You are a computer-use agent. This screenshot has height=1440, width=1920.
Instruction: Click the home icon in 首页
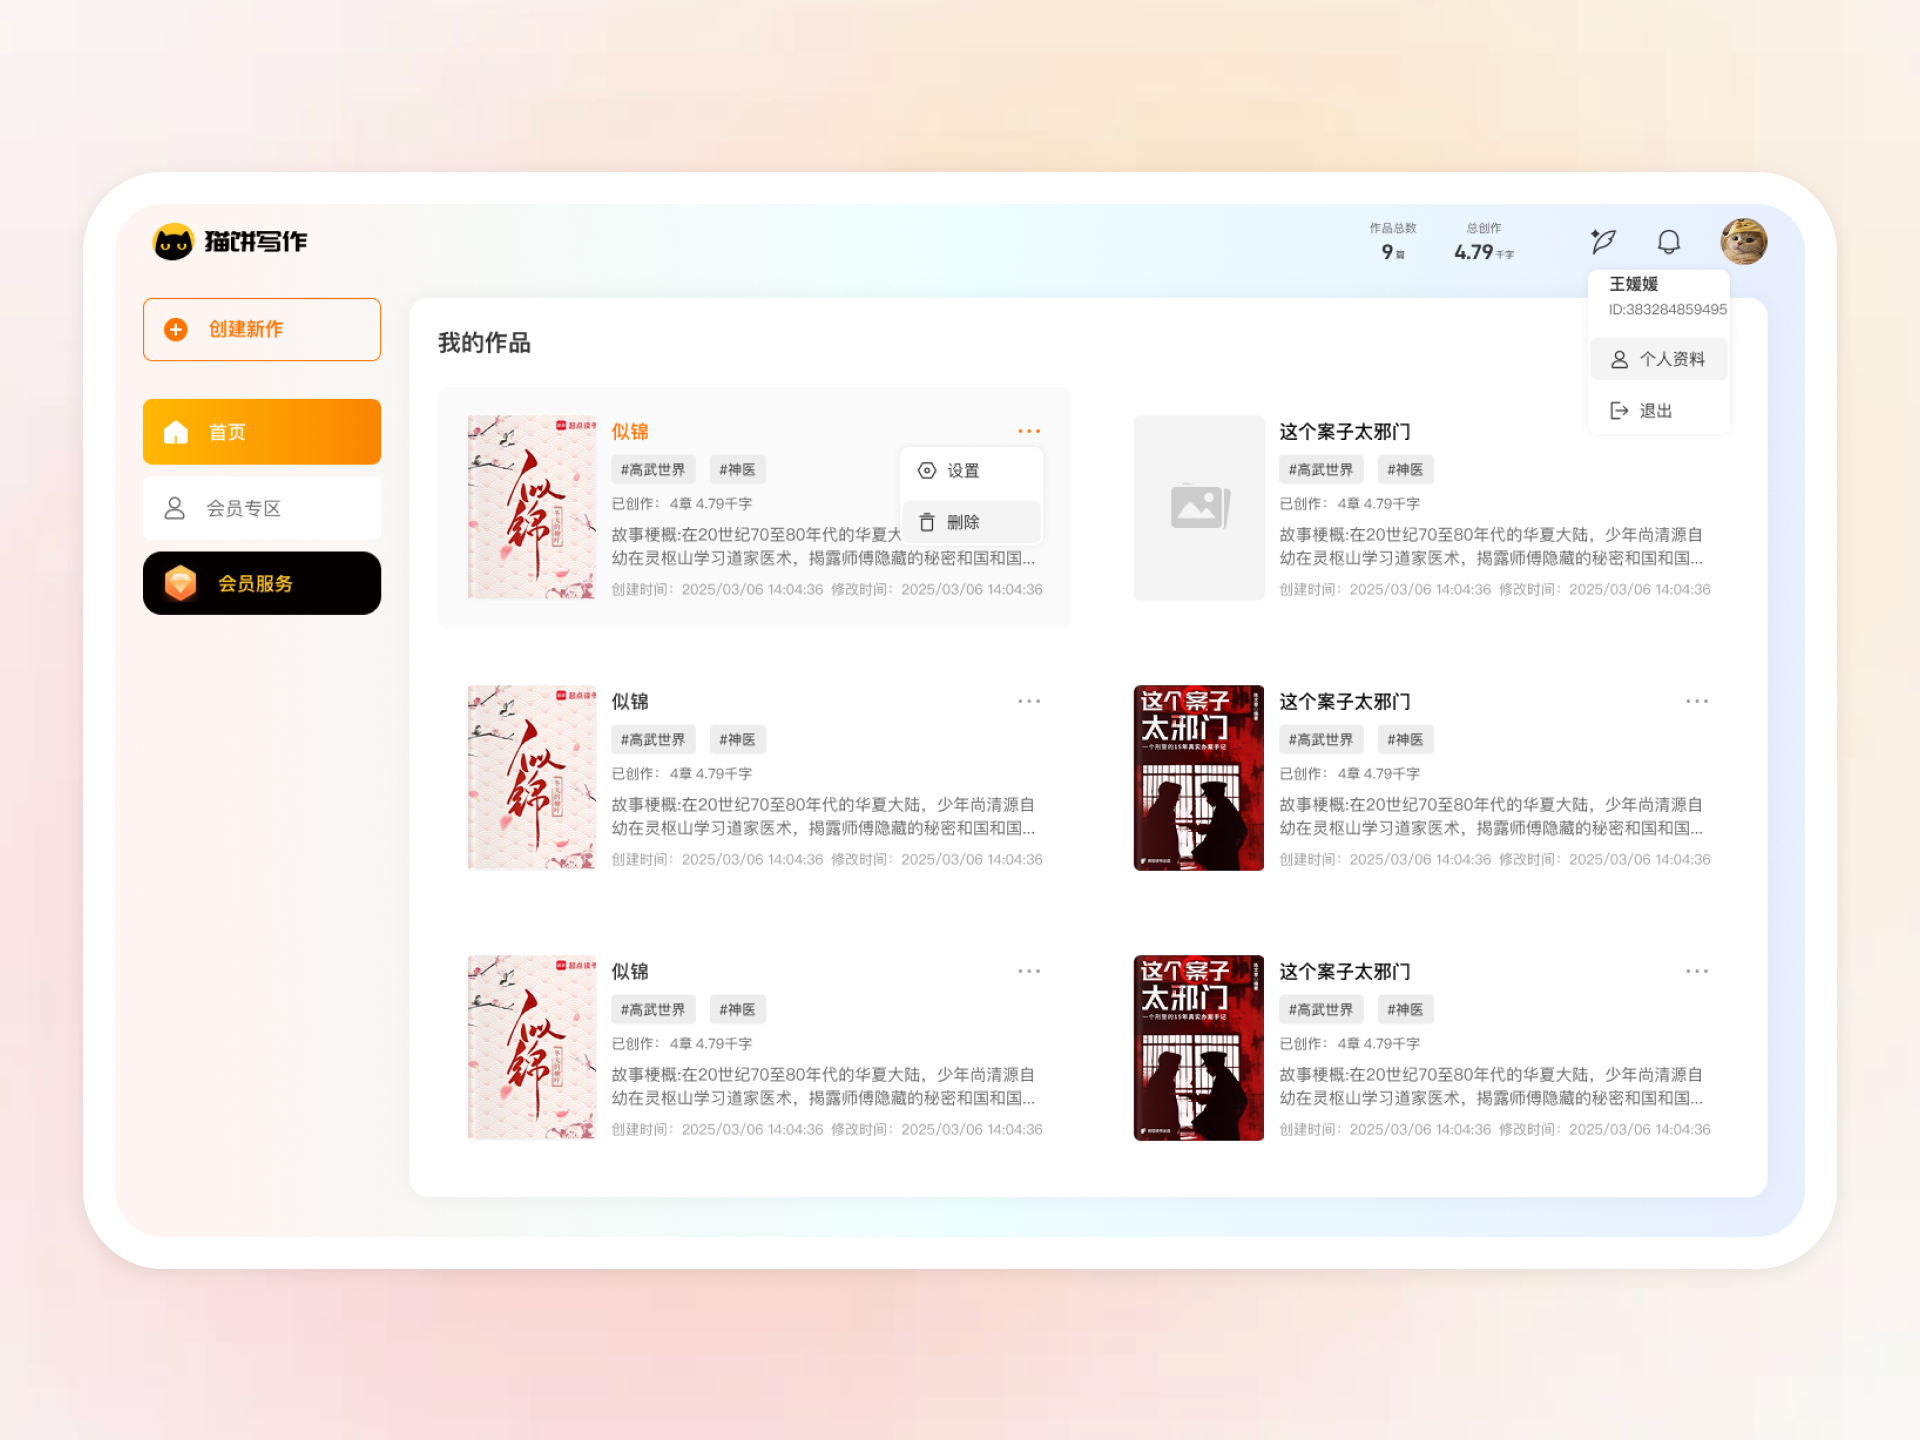coord(176,432)
